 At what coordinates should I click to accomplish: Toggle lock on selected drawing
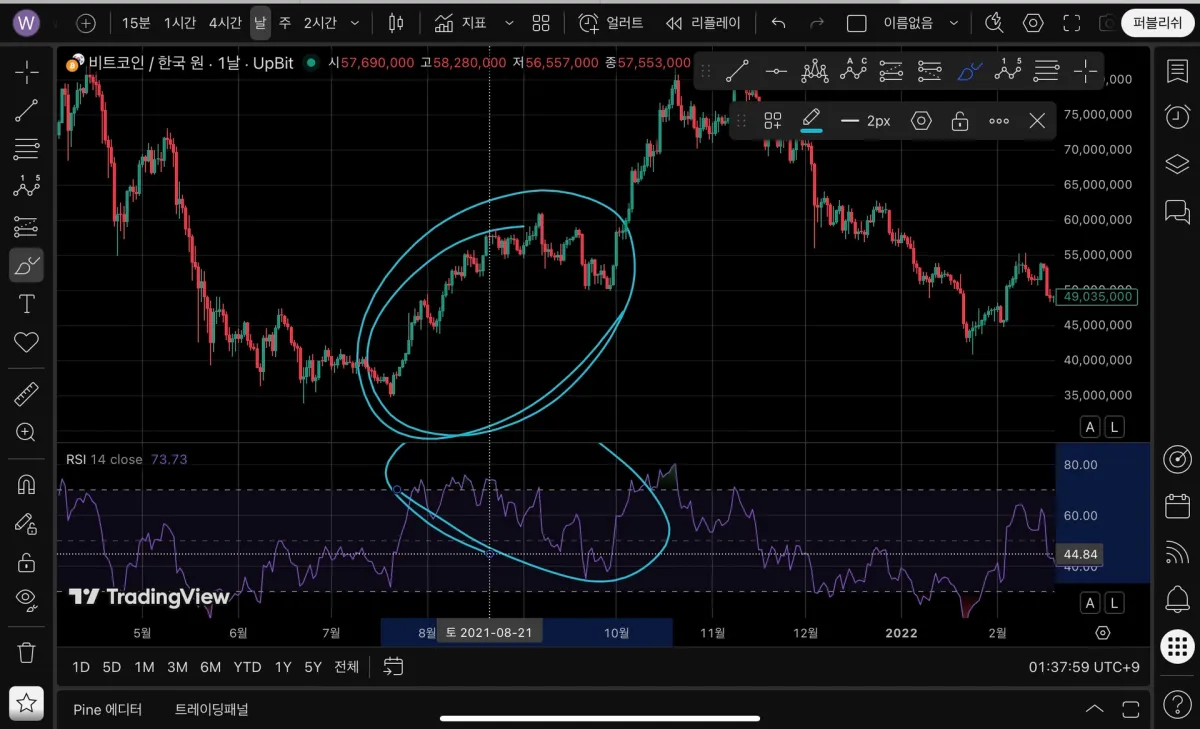coord(959,121)
